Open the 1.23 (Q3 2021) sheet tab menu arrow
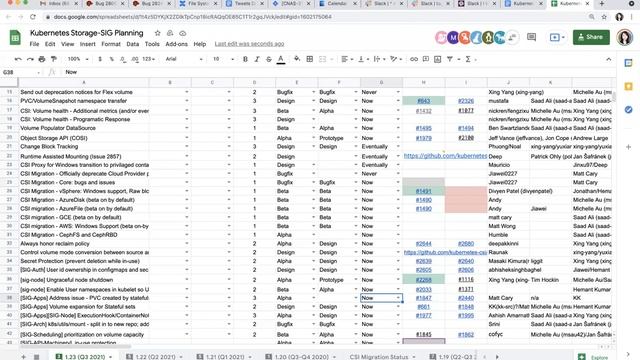640x360 pixels. click(x=111, y=357)
